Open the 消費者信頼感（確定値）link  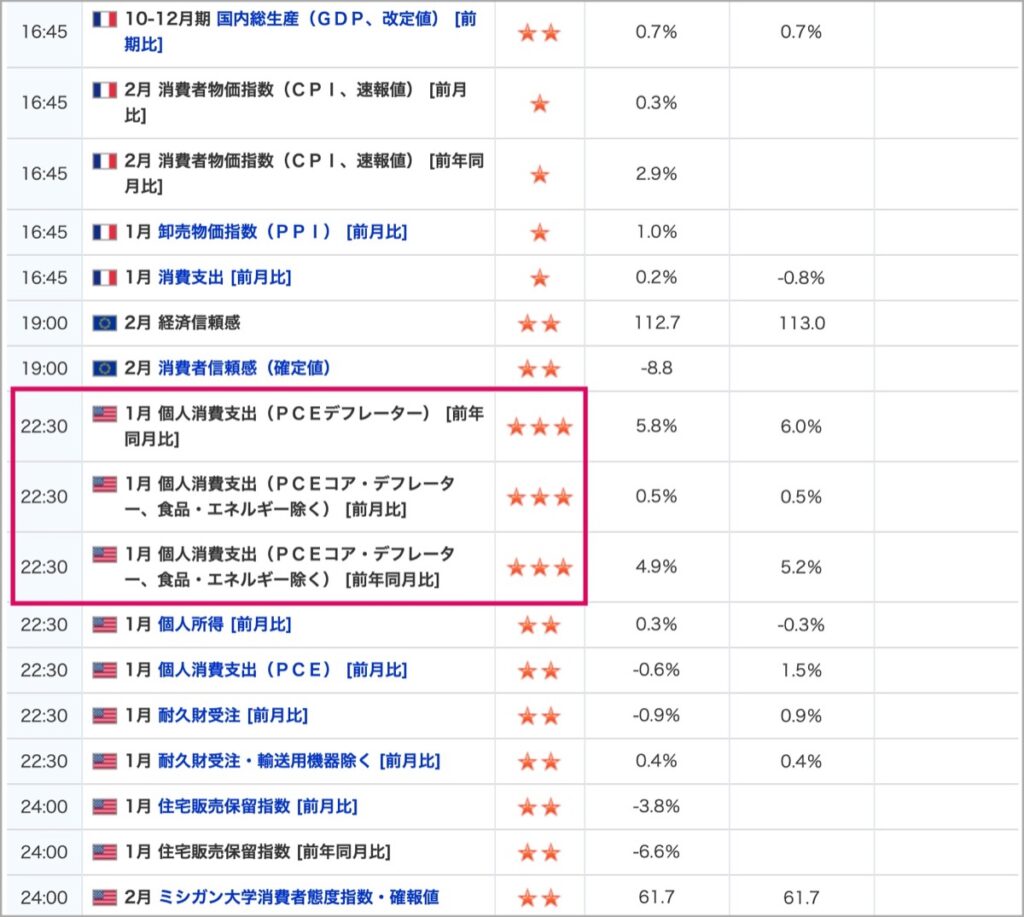pos(244,368)
